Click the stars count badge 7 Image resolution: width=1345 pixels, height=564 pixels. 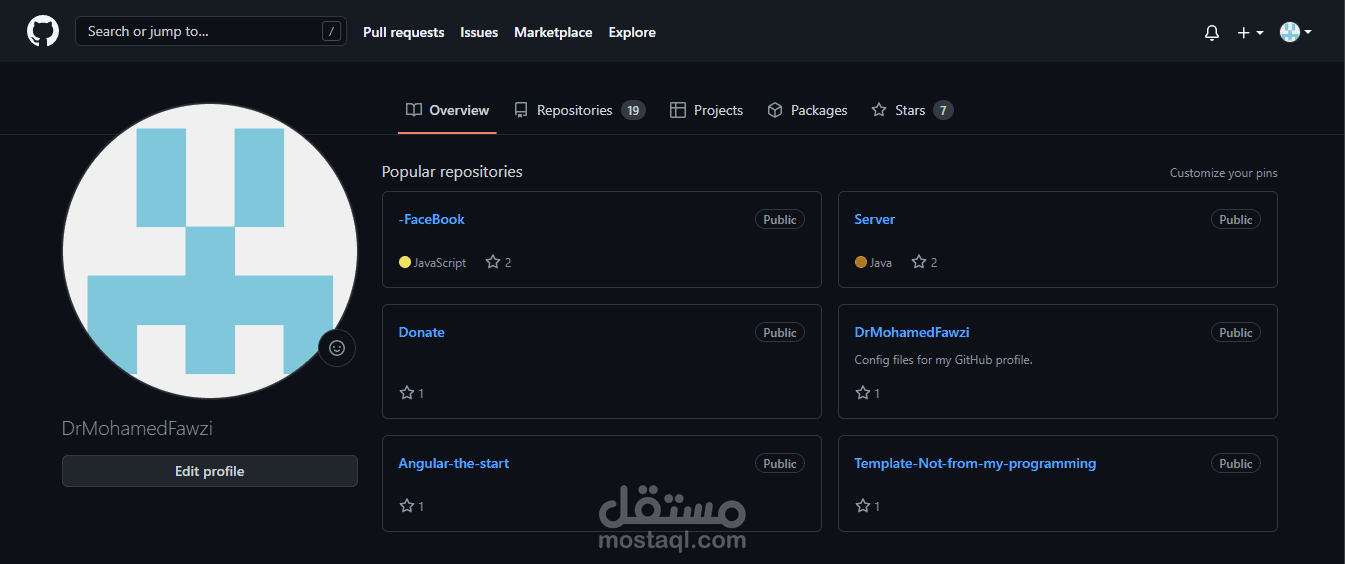click(943, 110)
